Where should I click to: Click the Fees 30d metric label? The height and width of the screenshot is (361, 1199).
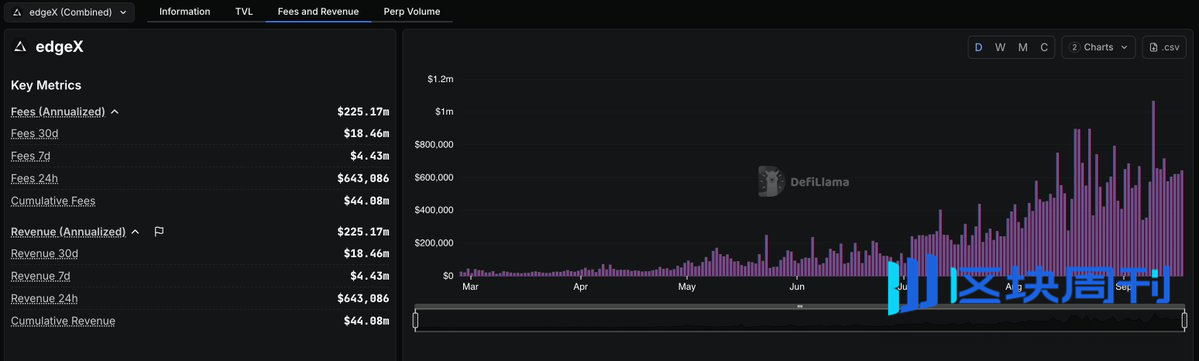click(34, 133)
